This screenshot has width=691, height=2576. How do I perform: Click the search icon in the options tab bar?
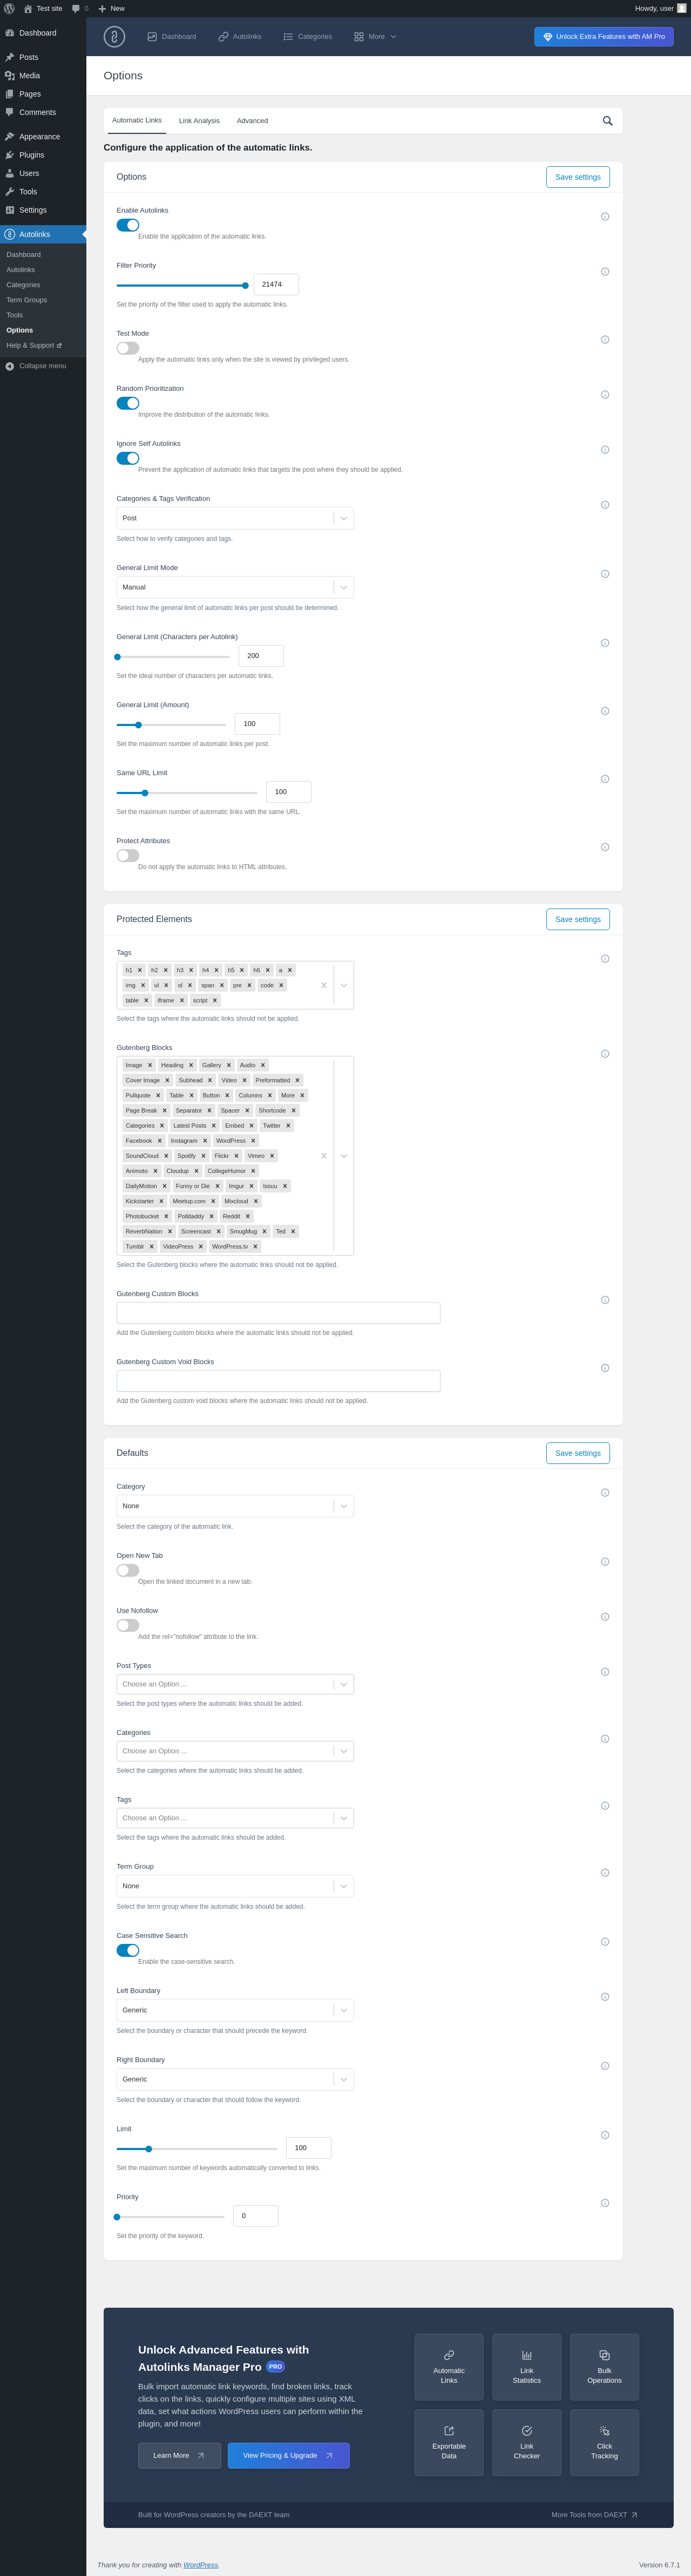pos(607,121)
